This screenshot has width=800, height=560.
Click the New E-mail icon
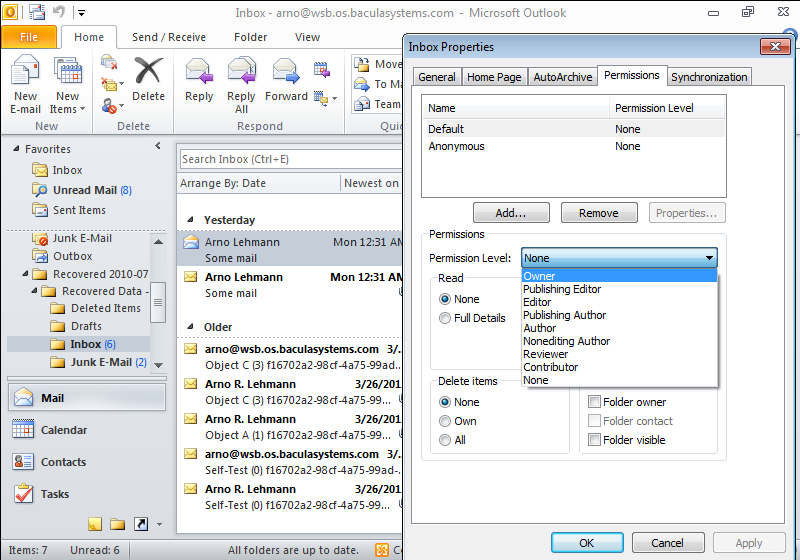25,70
